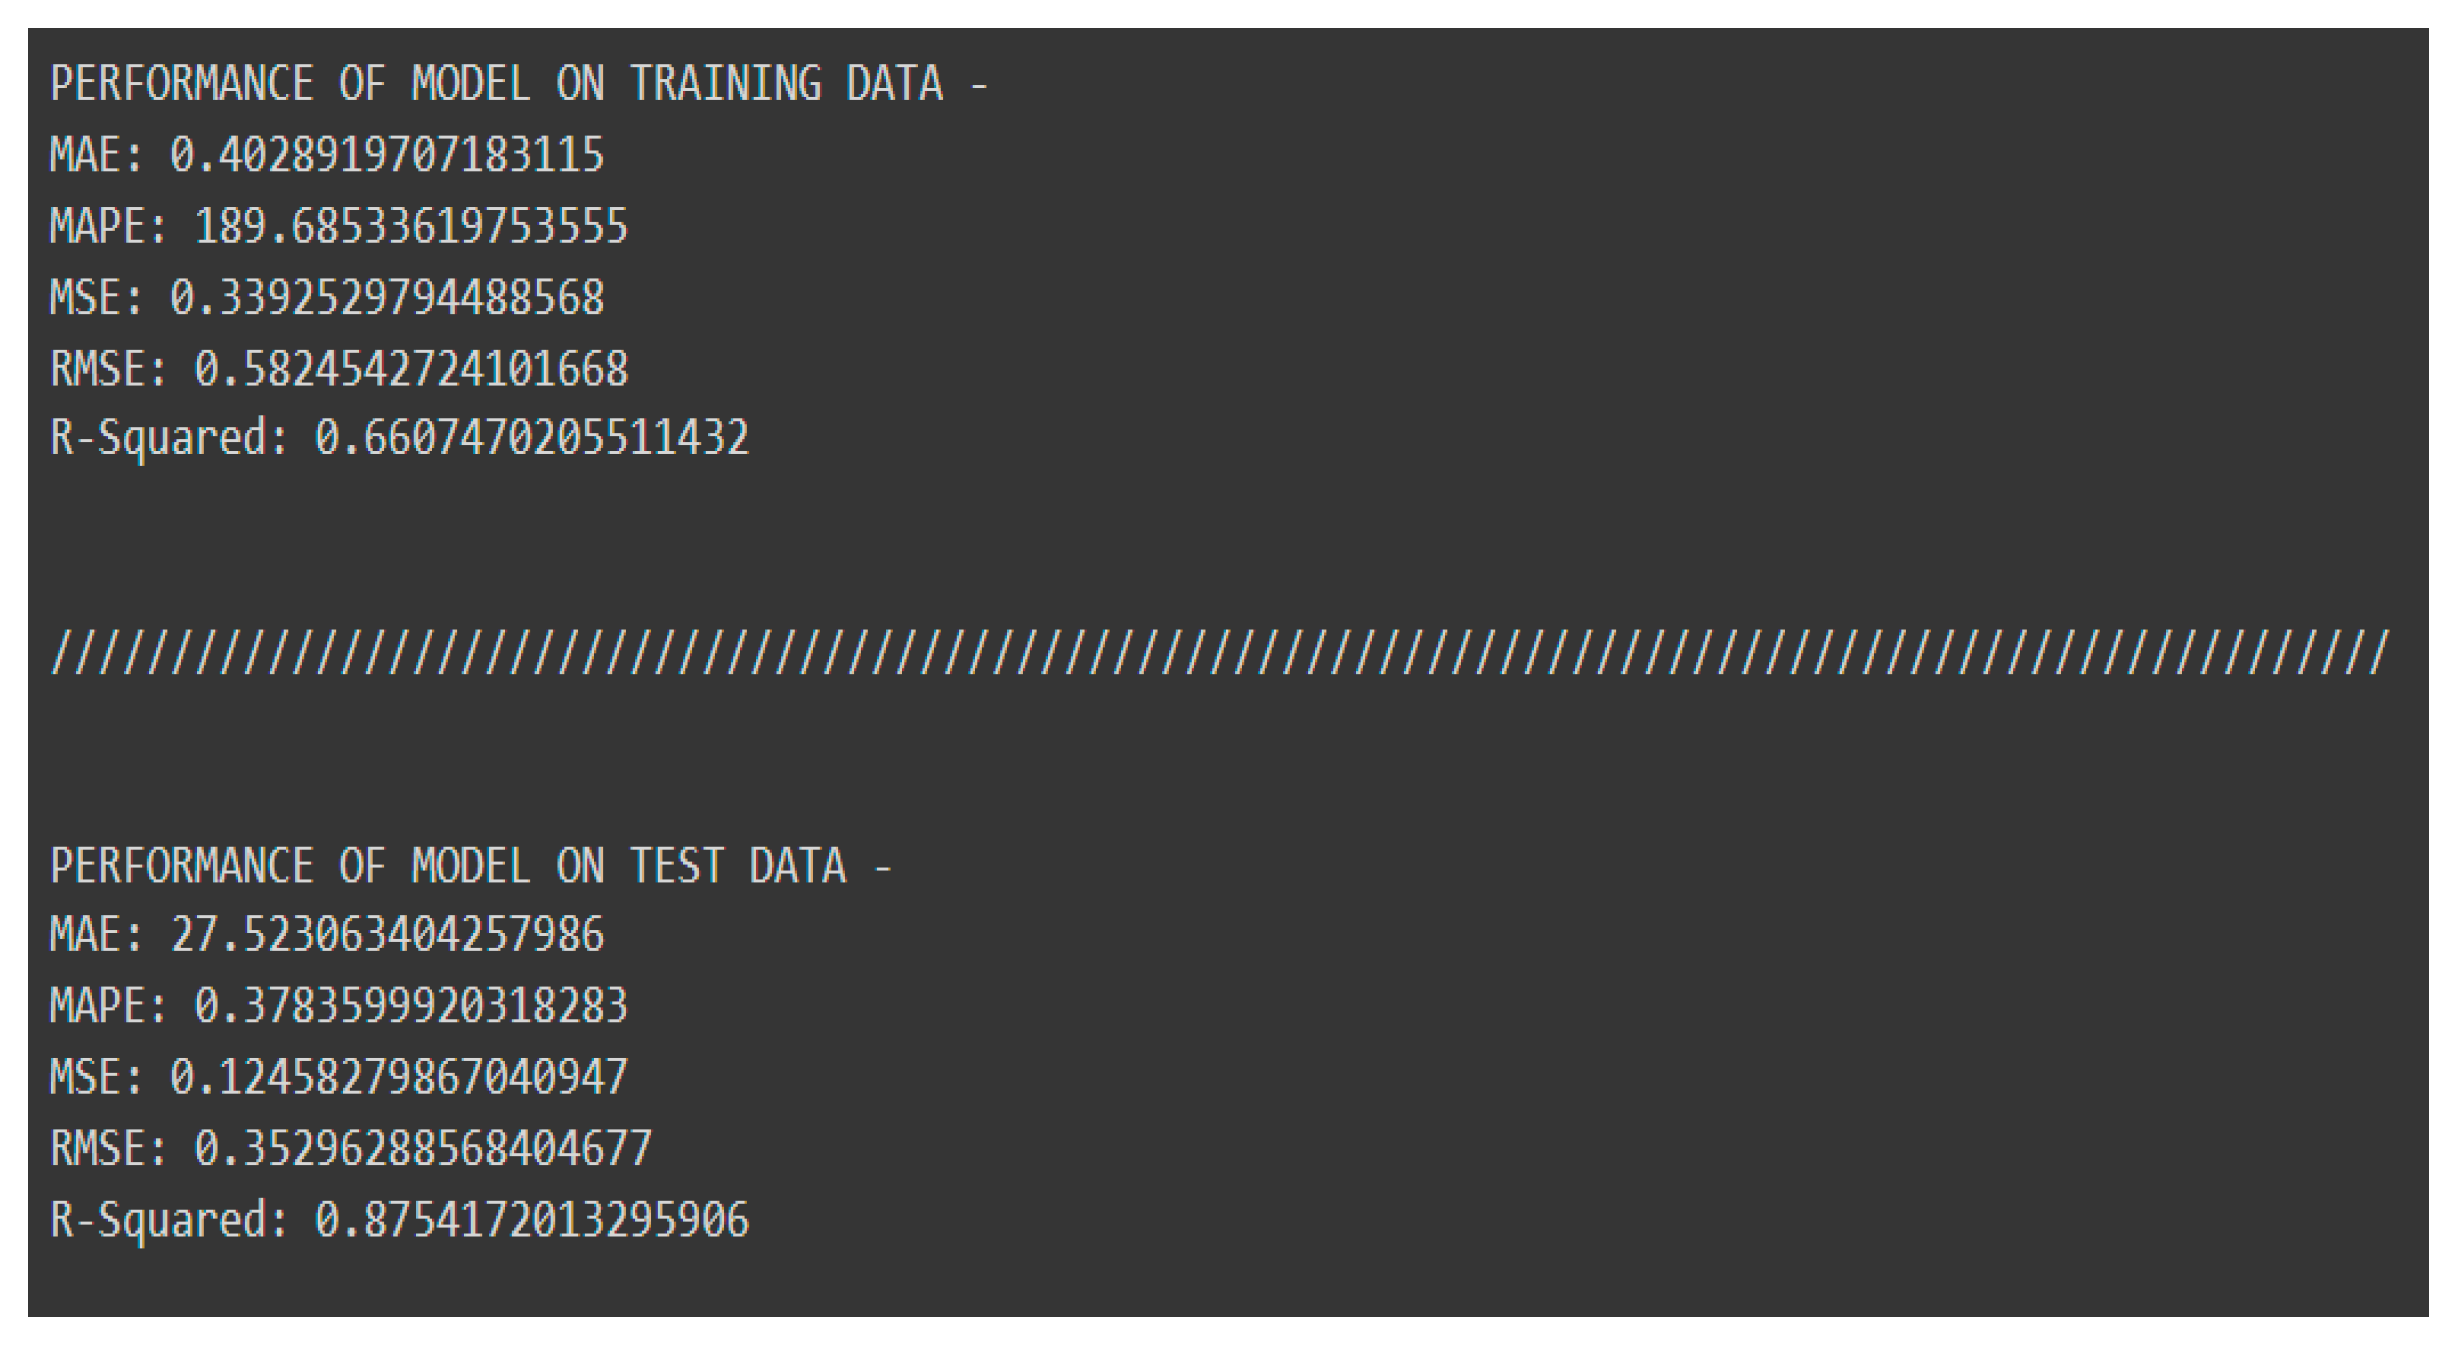
Task: Select the test MSE value 0.12458279867040947
Action: [x=399, y=1077]
